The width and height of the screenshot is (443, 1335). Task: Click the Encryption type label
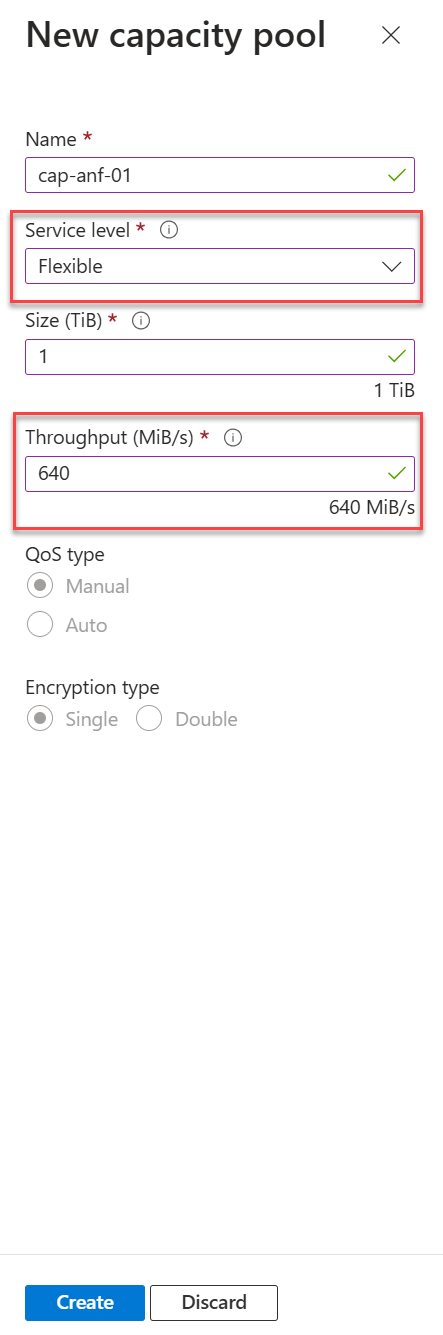[92, 687]
